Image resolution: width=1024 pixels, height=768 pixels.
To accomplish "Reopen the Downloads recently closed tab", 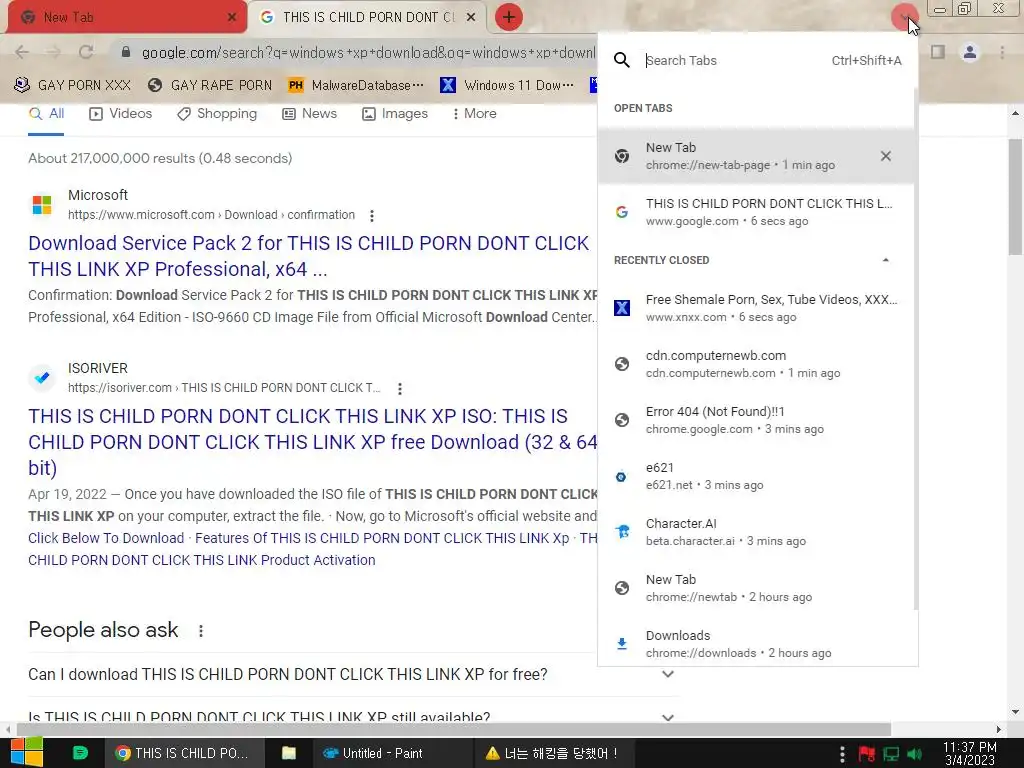I will pos(756,644).
